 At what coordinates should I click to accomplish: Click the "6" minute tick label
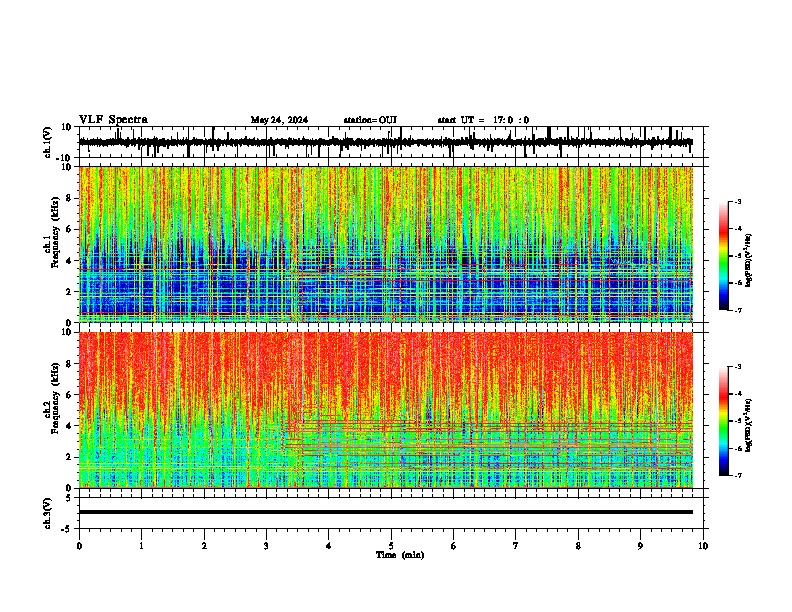point(454,546)
